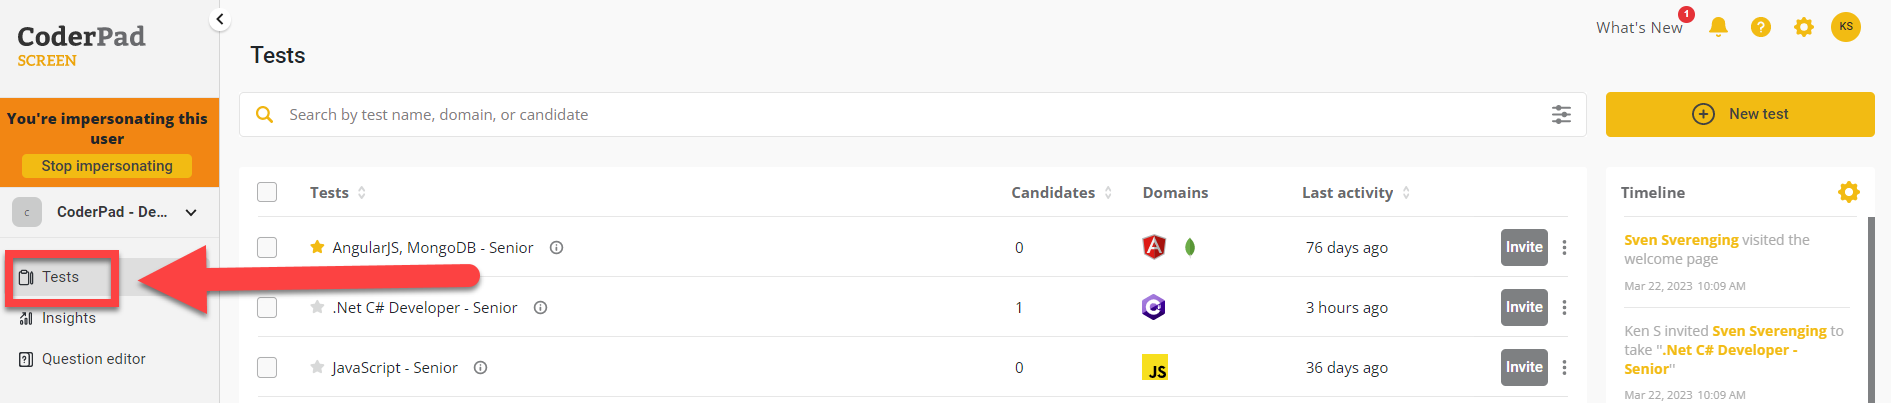Click the New test button
Screen dimensions: 1891x403
pos(1740,114)
